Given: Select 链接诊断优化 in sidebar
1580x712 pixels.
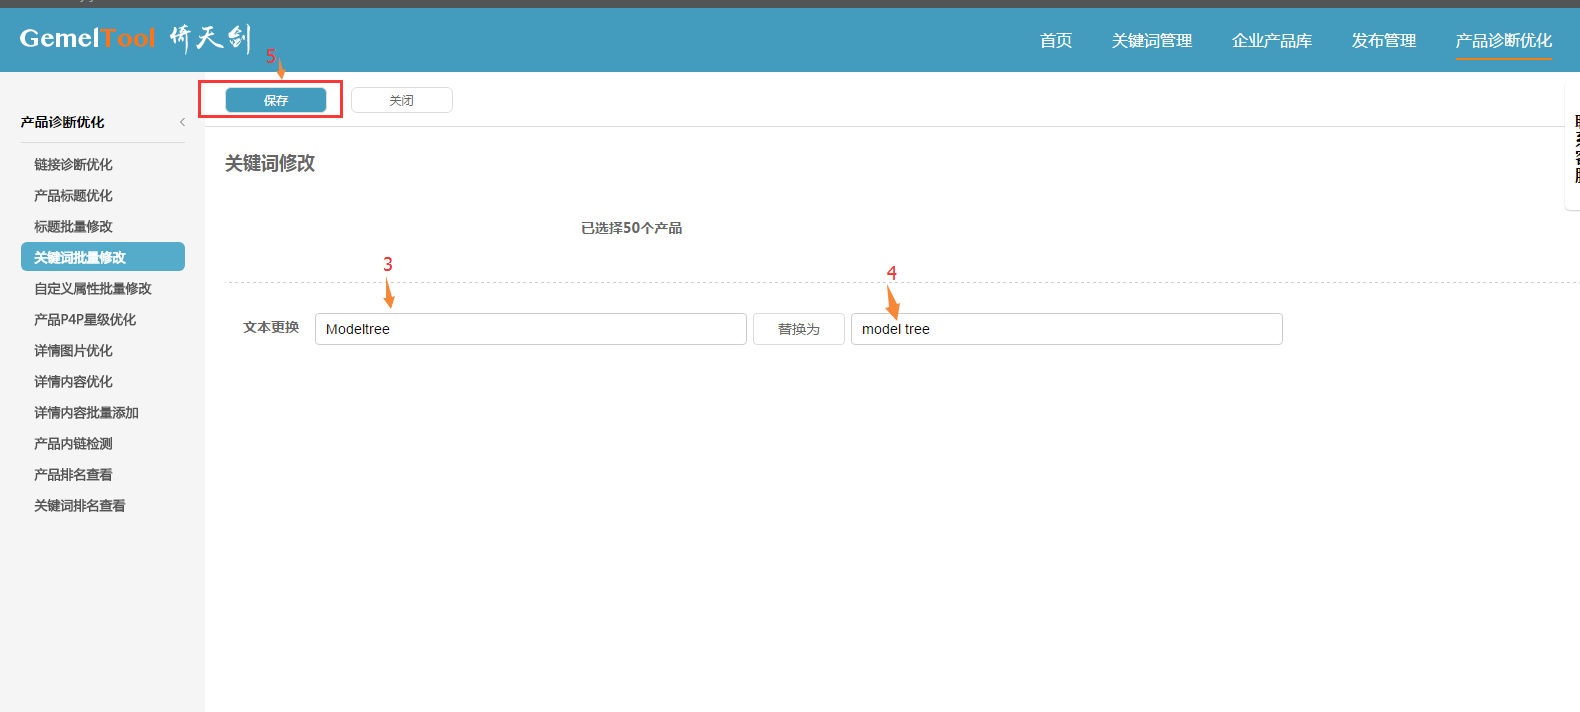Looking at the screenshot, I should coord(73,164).
